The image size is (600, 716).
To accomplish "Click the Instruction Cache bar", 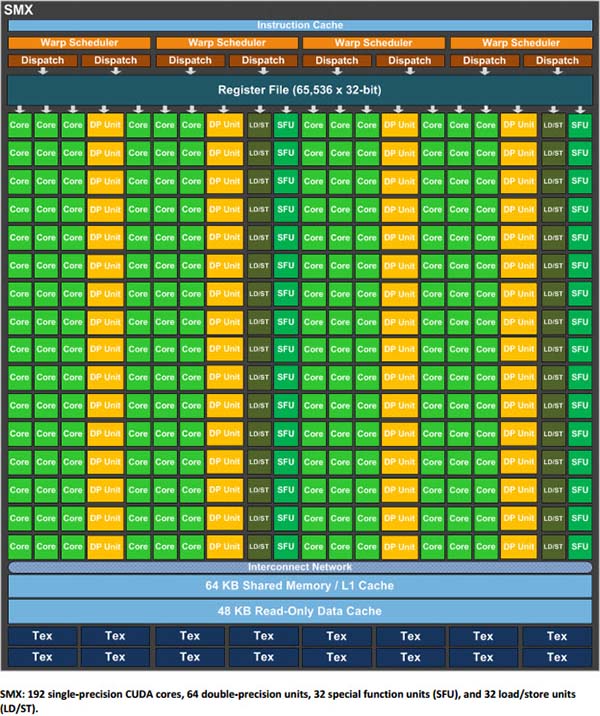I will click(299, 25).
